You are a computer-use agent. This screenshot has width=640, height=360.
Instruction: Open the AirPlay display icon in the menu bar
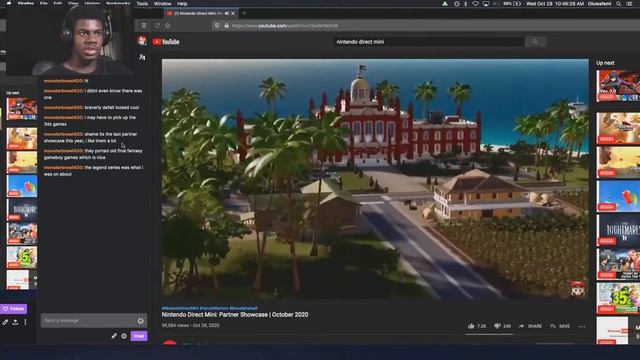(x=486, y=4)
